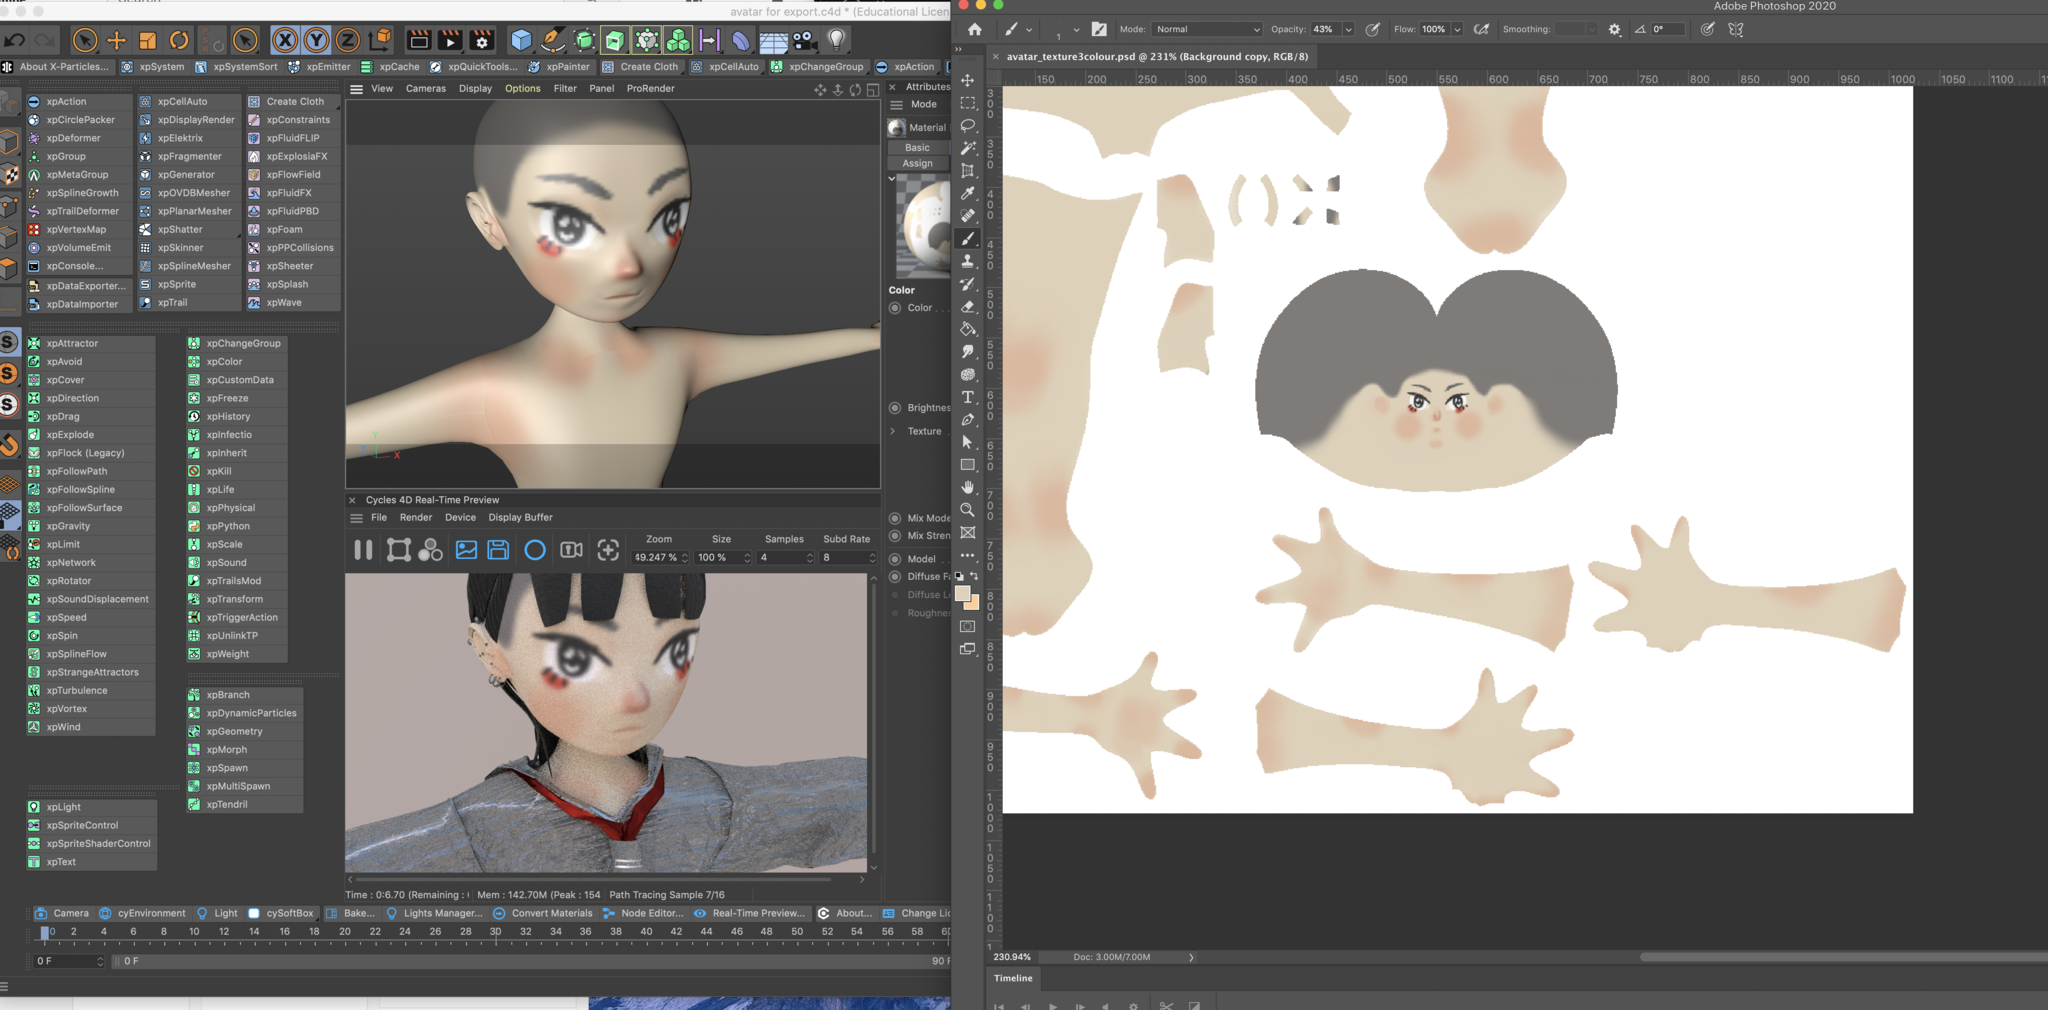Toggle the Color radio in material attributes
Viewport: 2048px width, 1010px height.
pos(895,308)
